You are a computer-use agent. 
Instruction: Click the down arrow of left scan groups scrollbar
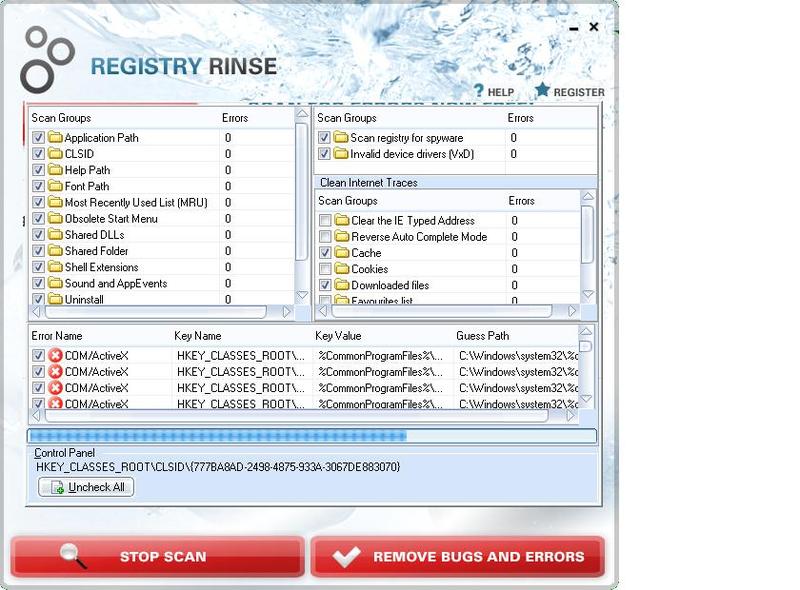302,296
